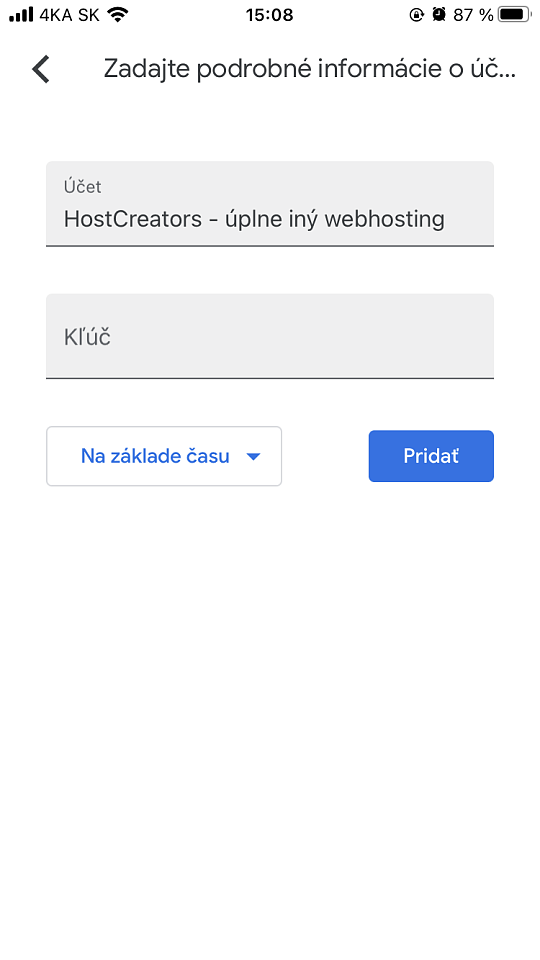Tap the Pridať label to add account
The height and width of the screenshot is (960, 540).
click(x=431, y=456)
